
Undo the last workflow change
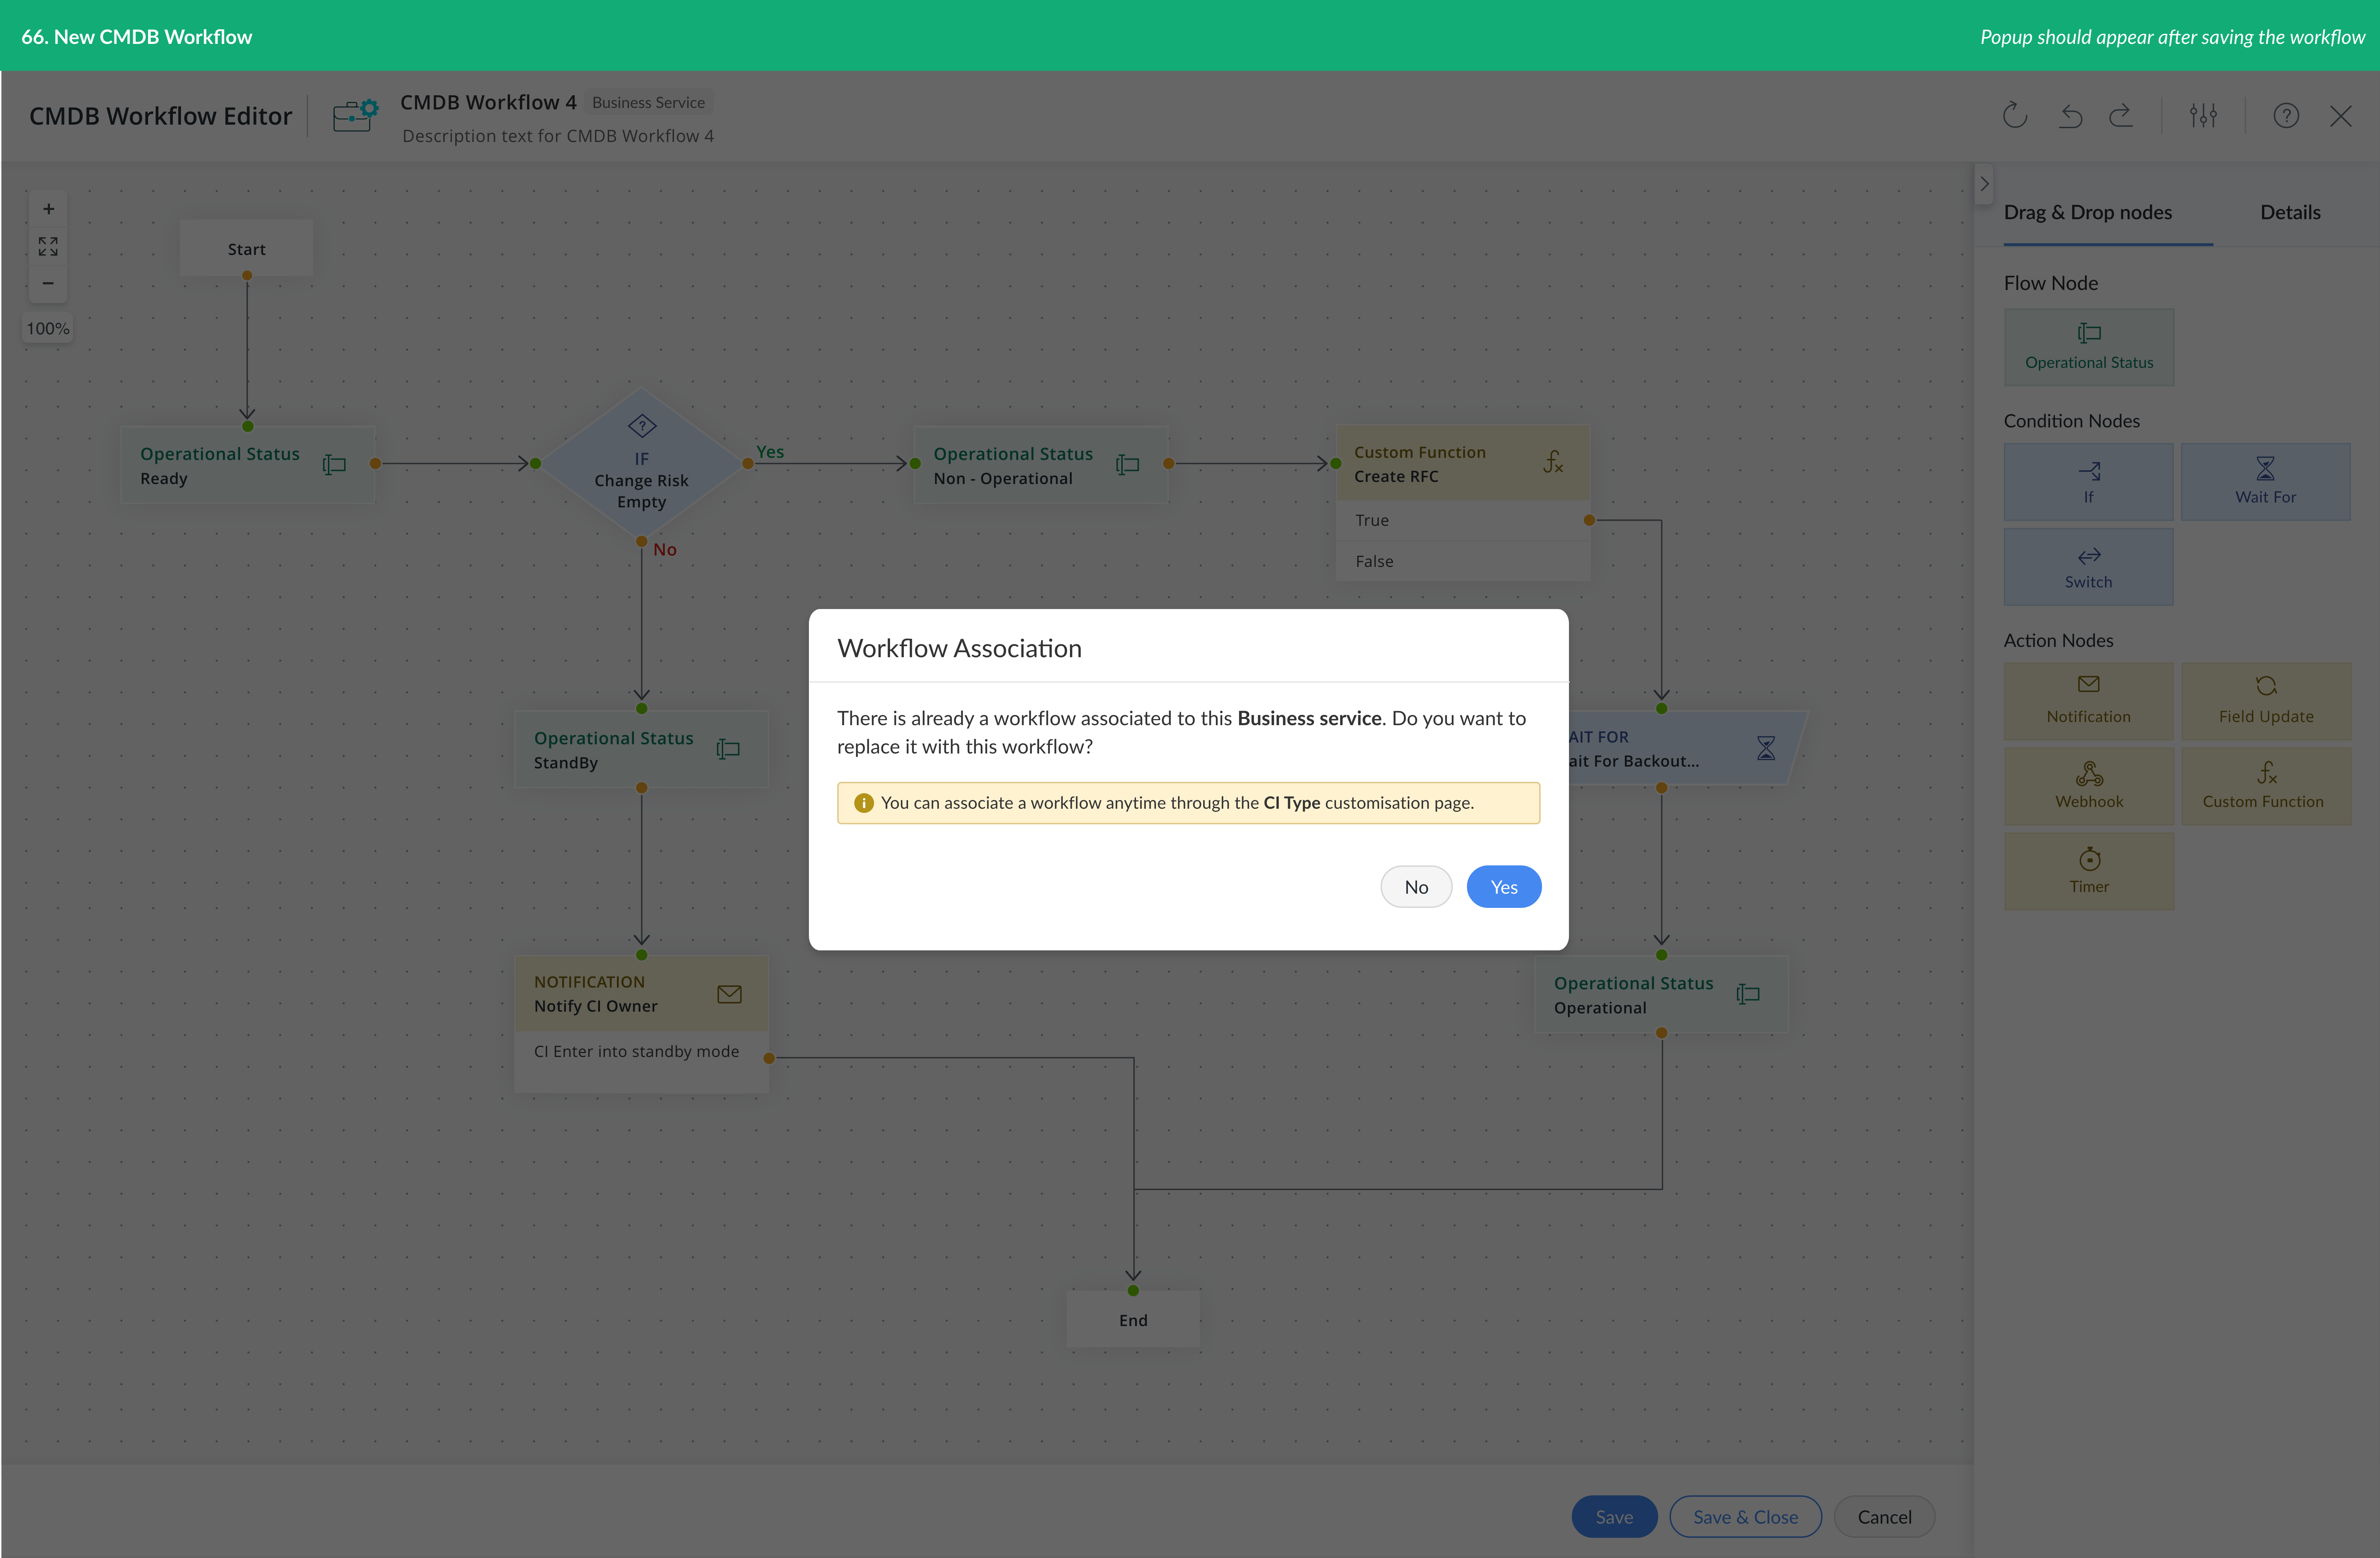click(x=2070, y=116)
